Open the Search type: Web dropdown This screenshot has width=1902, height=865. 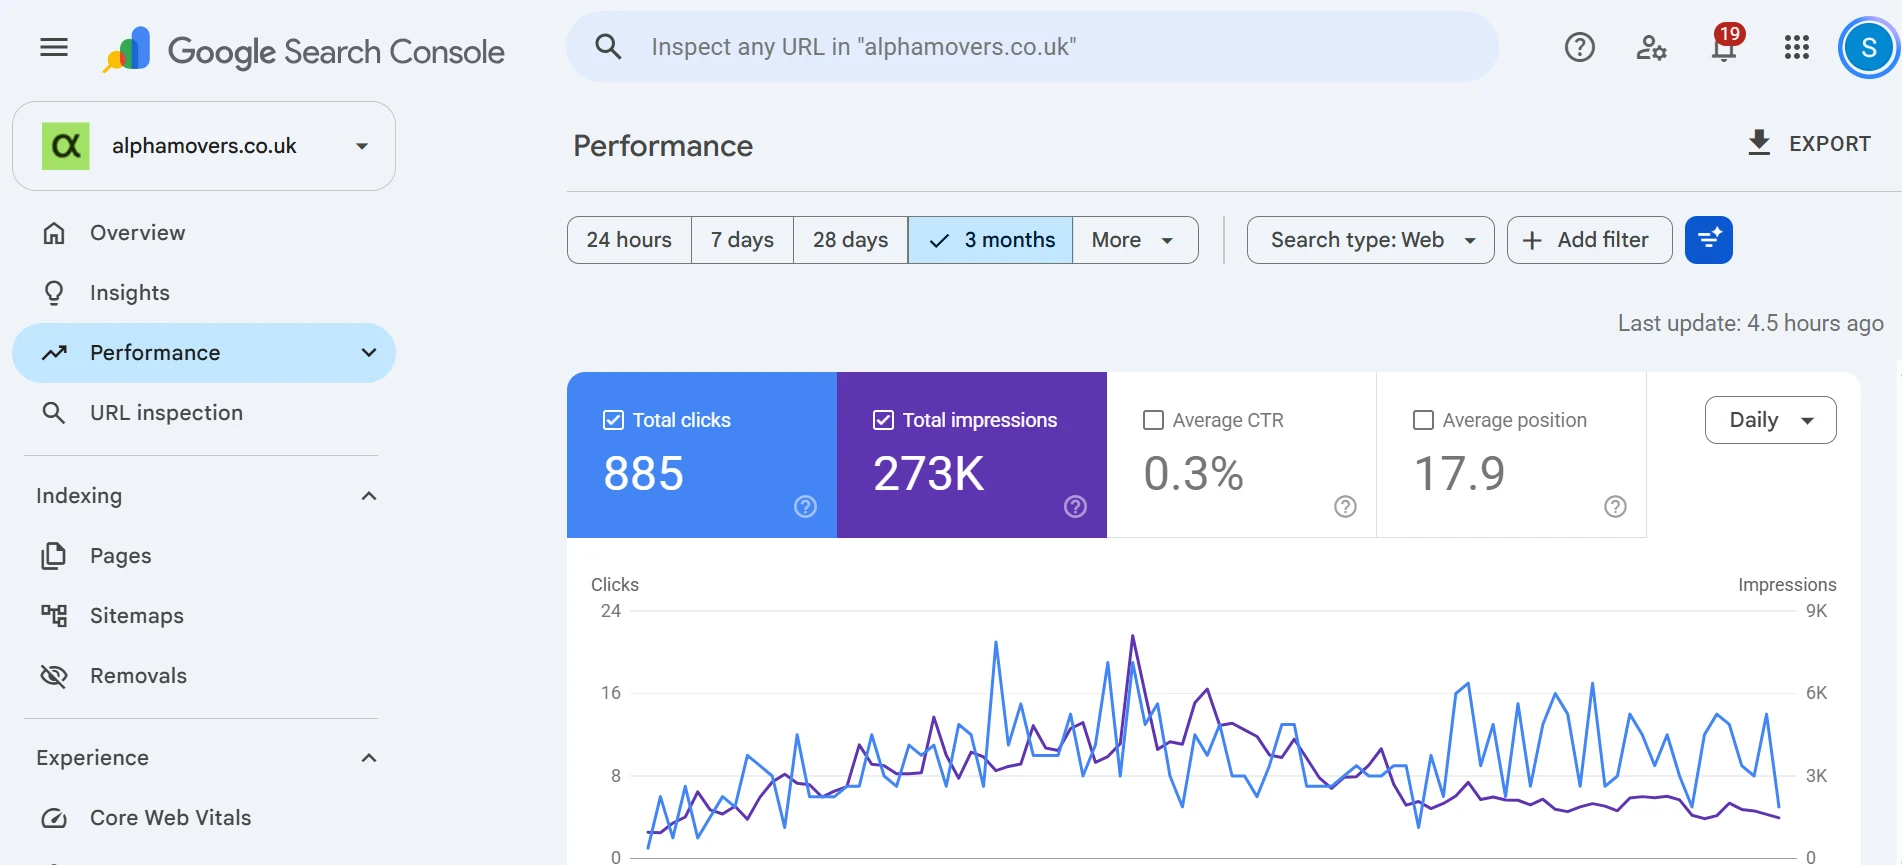[x=1370, y=240]
